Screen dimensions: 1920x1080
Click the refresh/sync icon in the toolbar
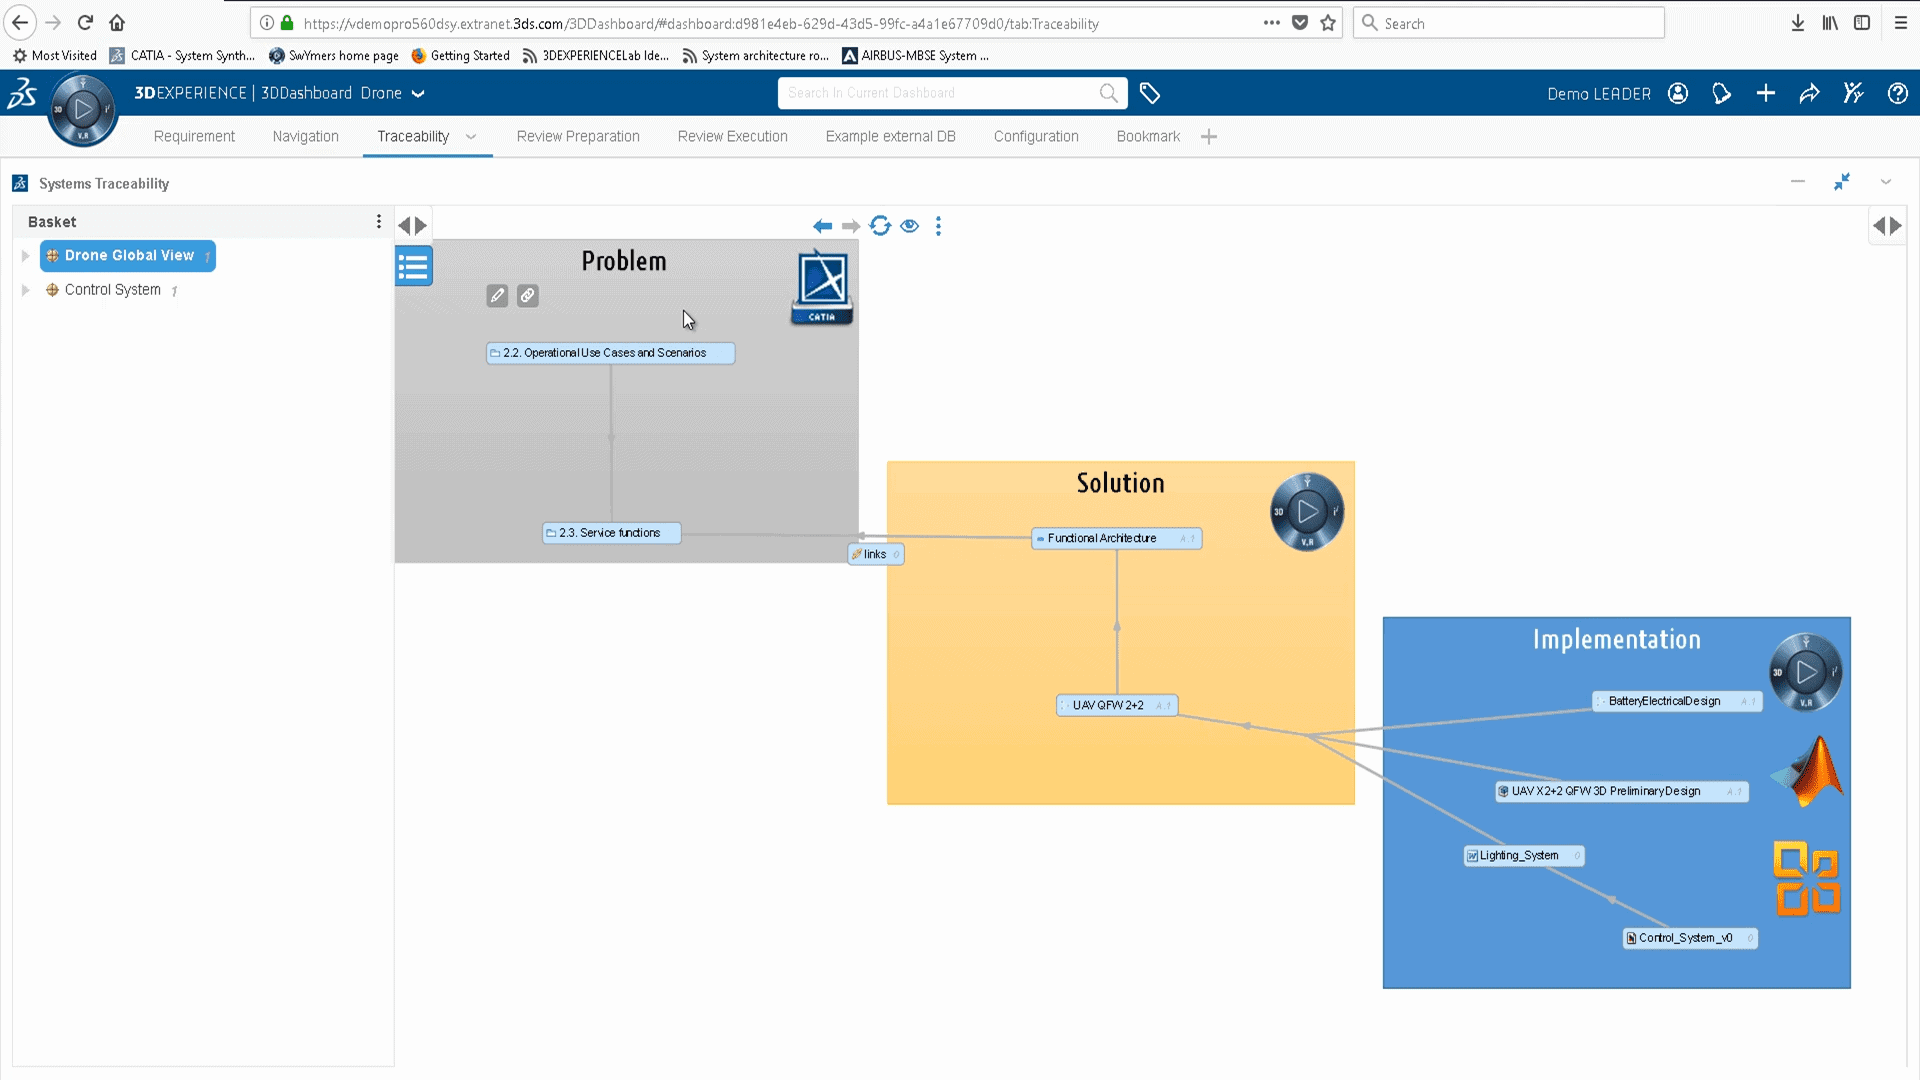click(880, 225)
